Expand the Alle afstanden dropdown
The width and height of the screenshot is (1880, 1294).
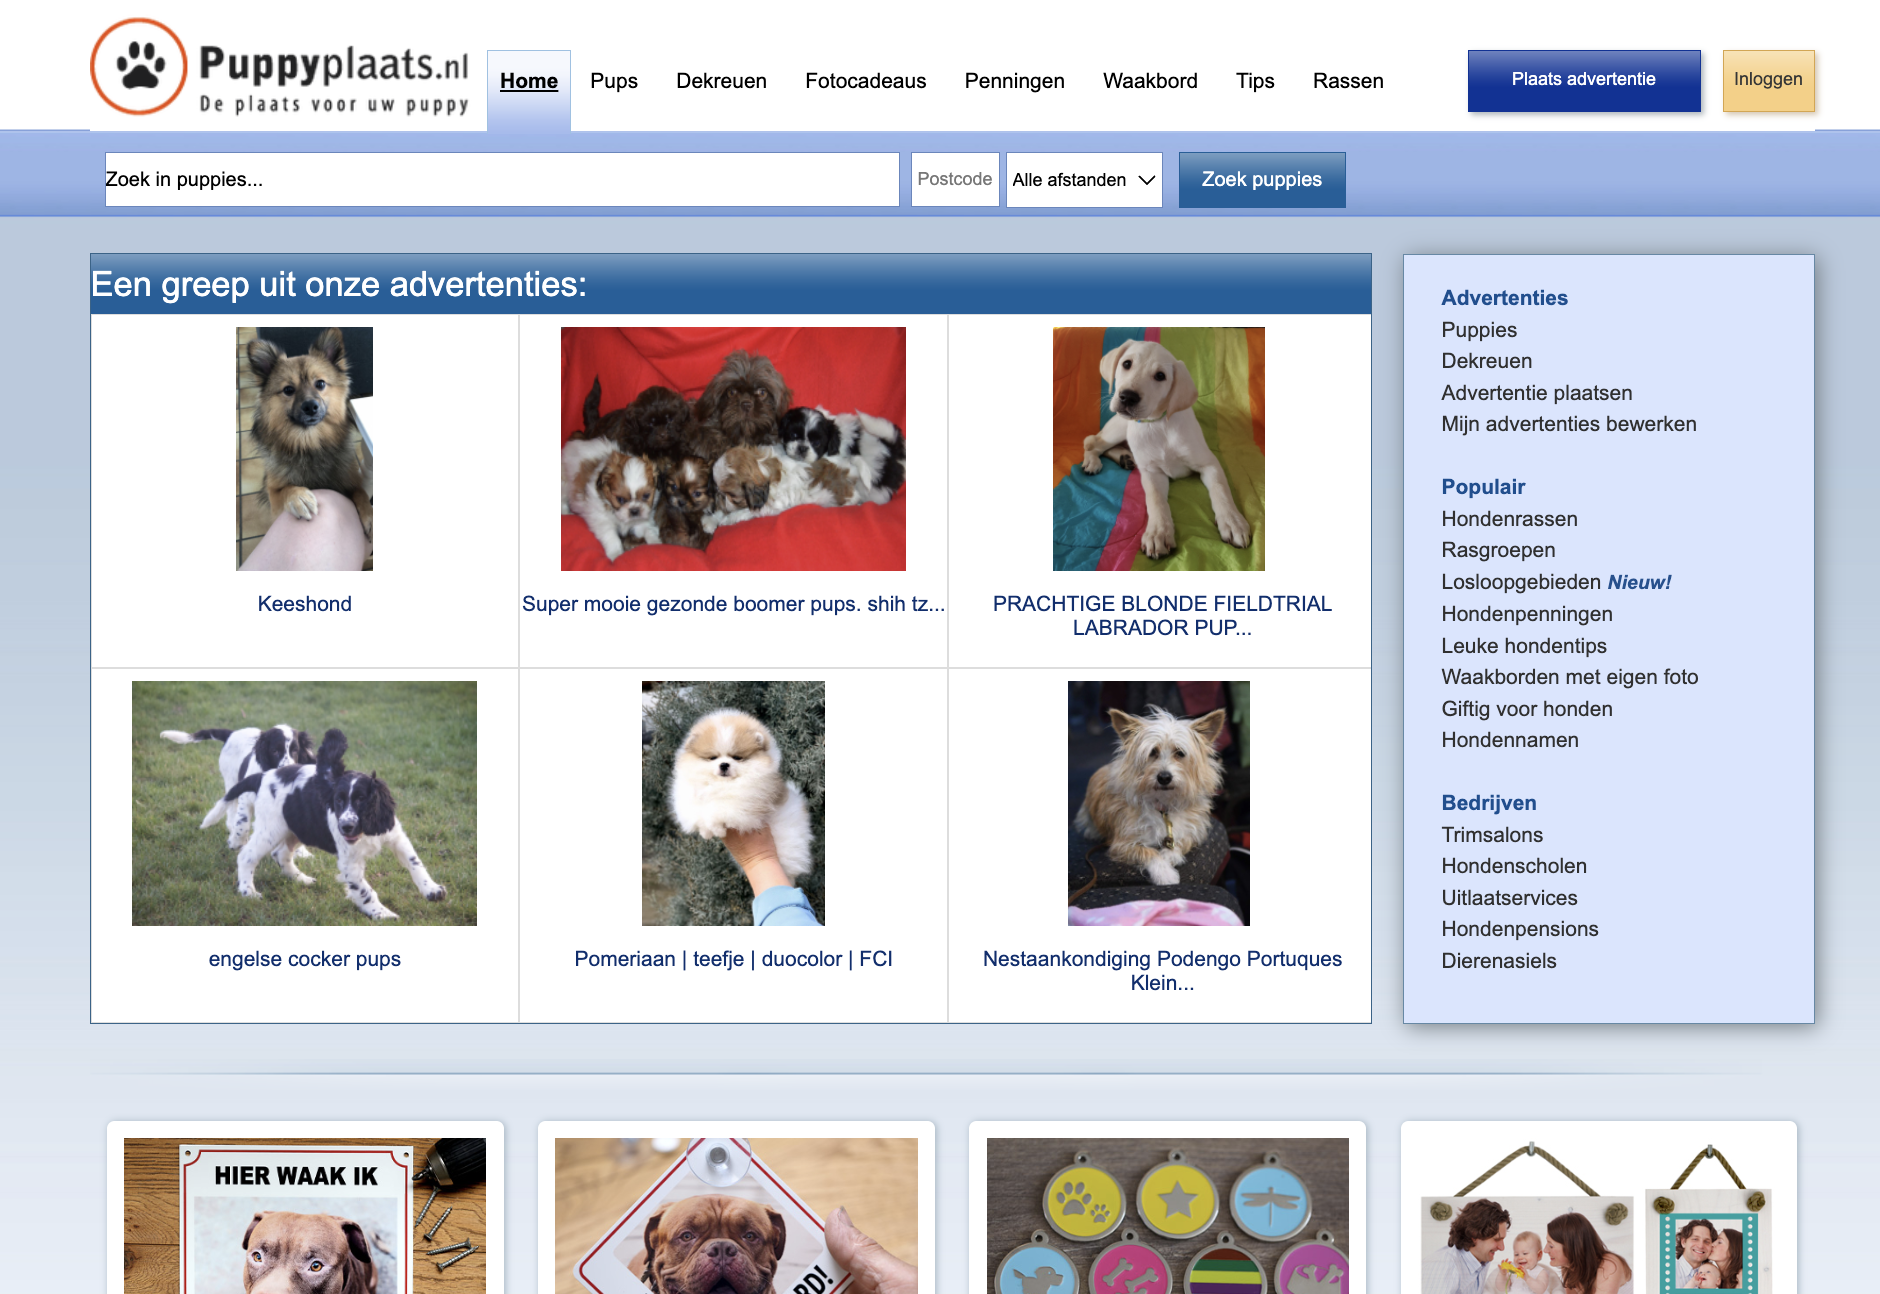[x=1084, y=180]
